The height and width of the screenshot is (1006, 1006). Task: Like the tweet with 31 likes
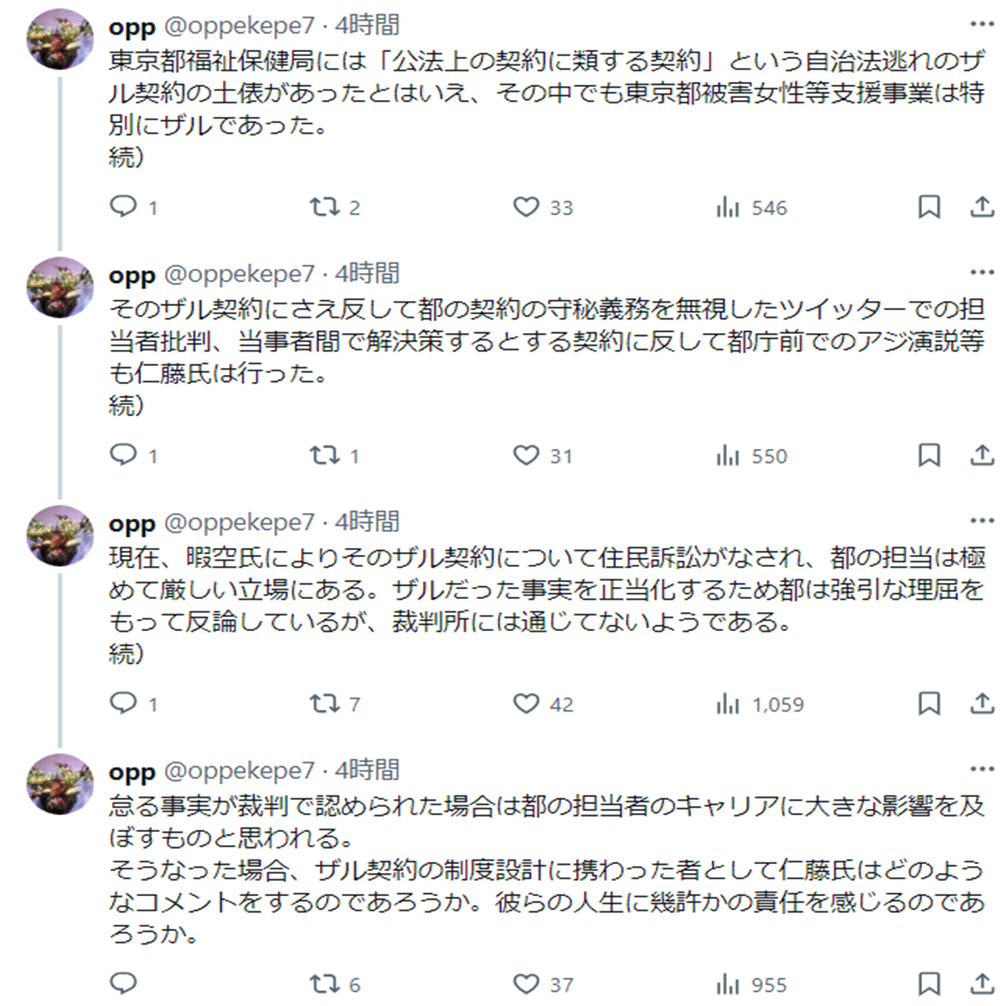coord(527,456)
